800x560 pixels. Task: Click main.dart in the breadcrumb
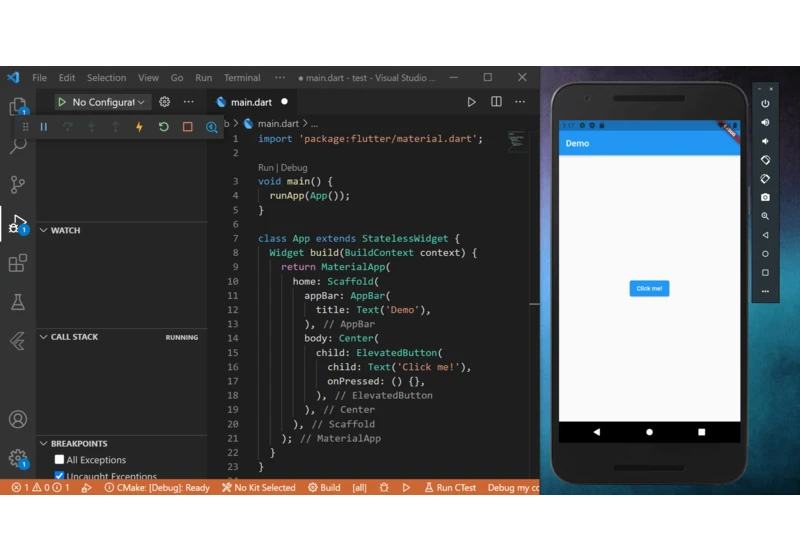pyautogui.click(x=278, y=123)
